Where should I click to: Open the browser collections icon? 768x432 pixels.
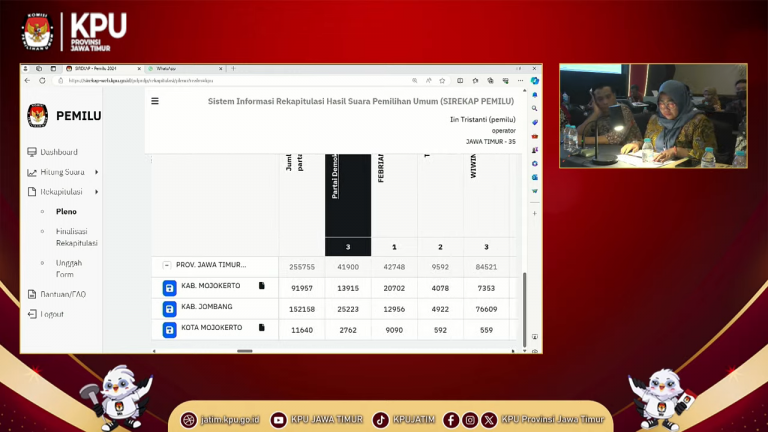click(490, 80)
